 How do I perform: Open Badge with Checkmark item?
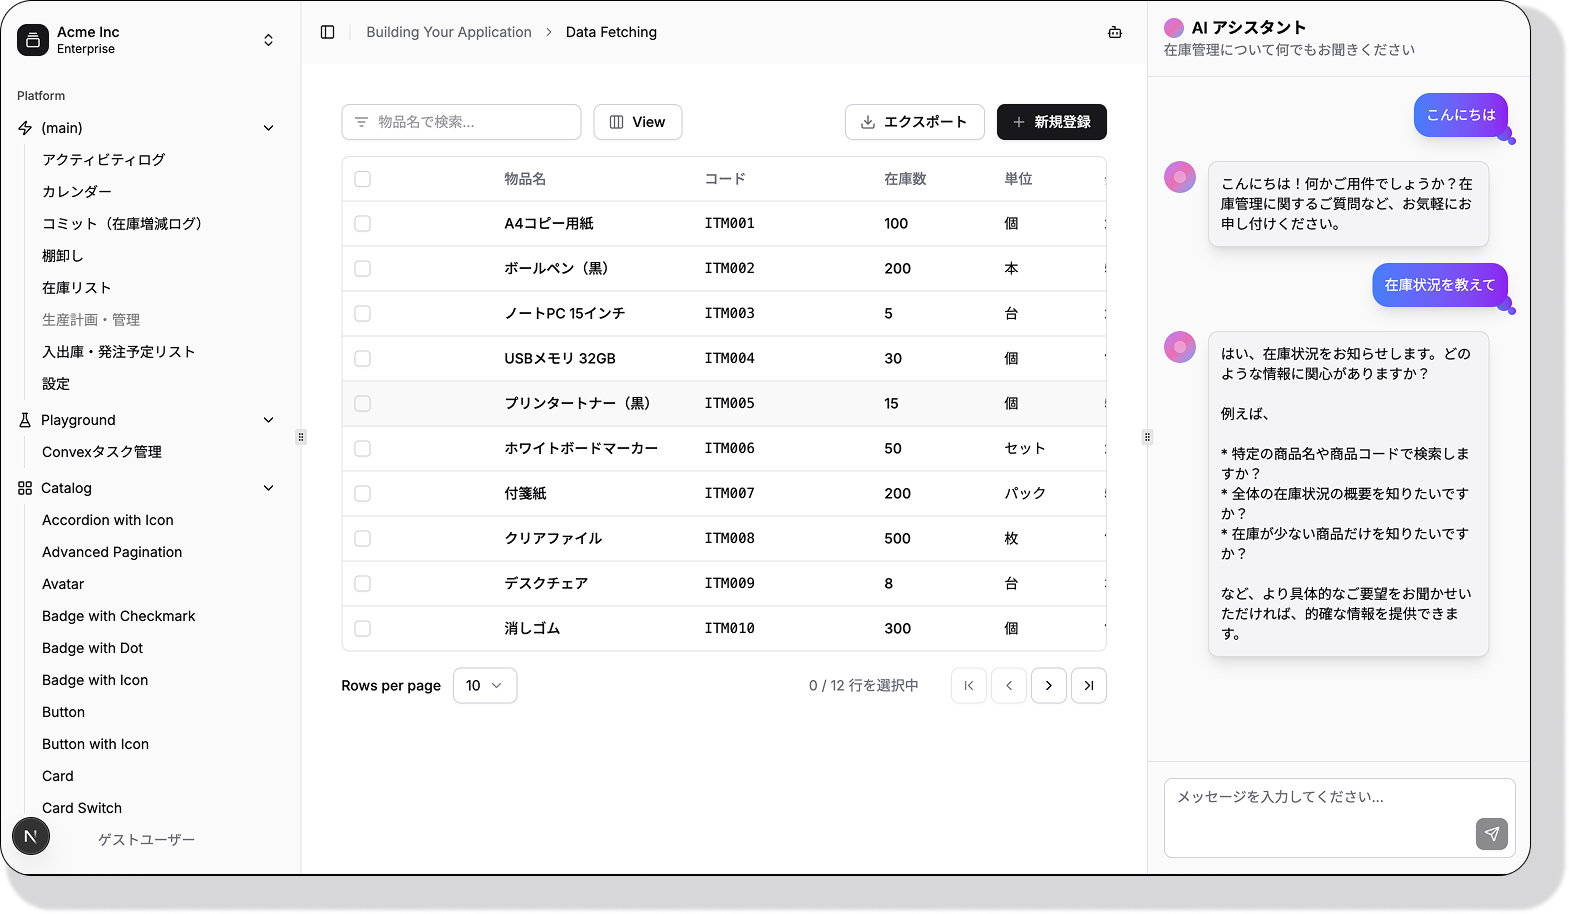coord(119,616)
